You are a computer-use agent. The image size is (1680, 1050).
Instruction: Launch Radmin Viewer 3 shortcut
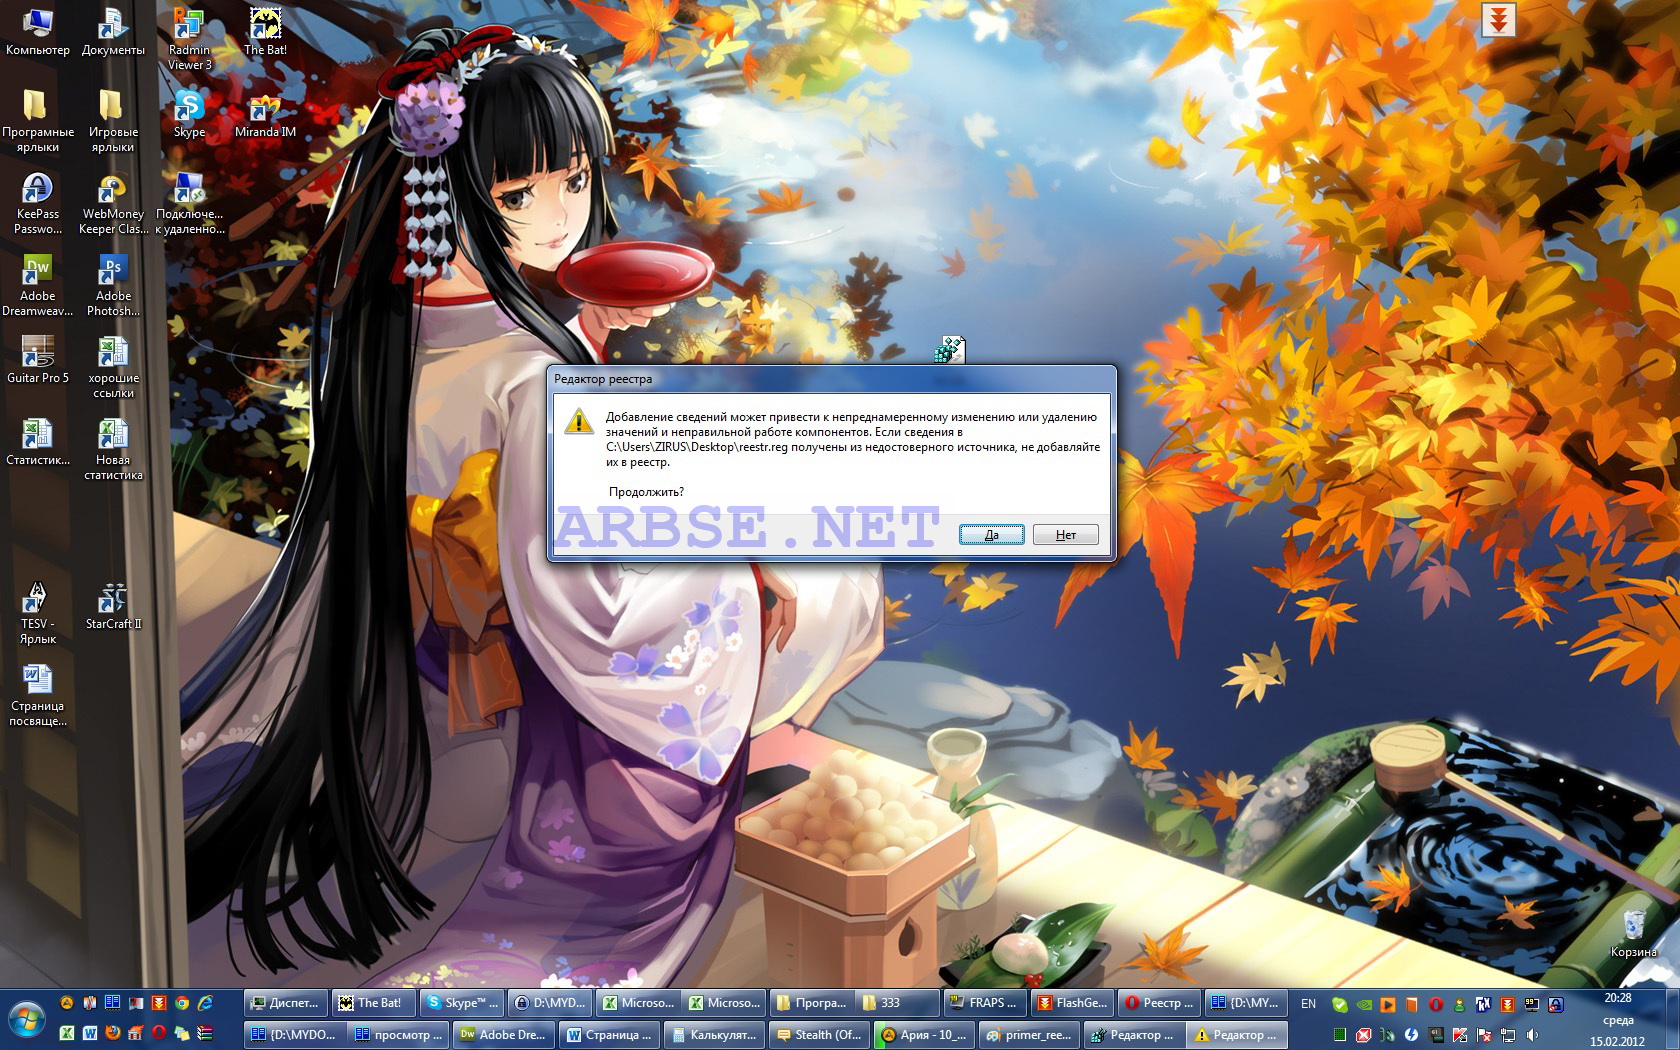coord(189,40)
